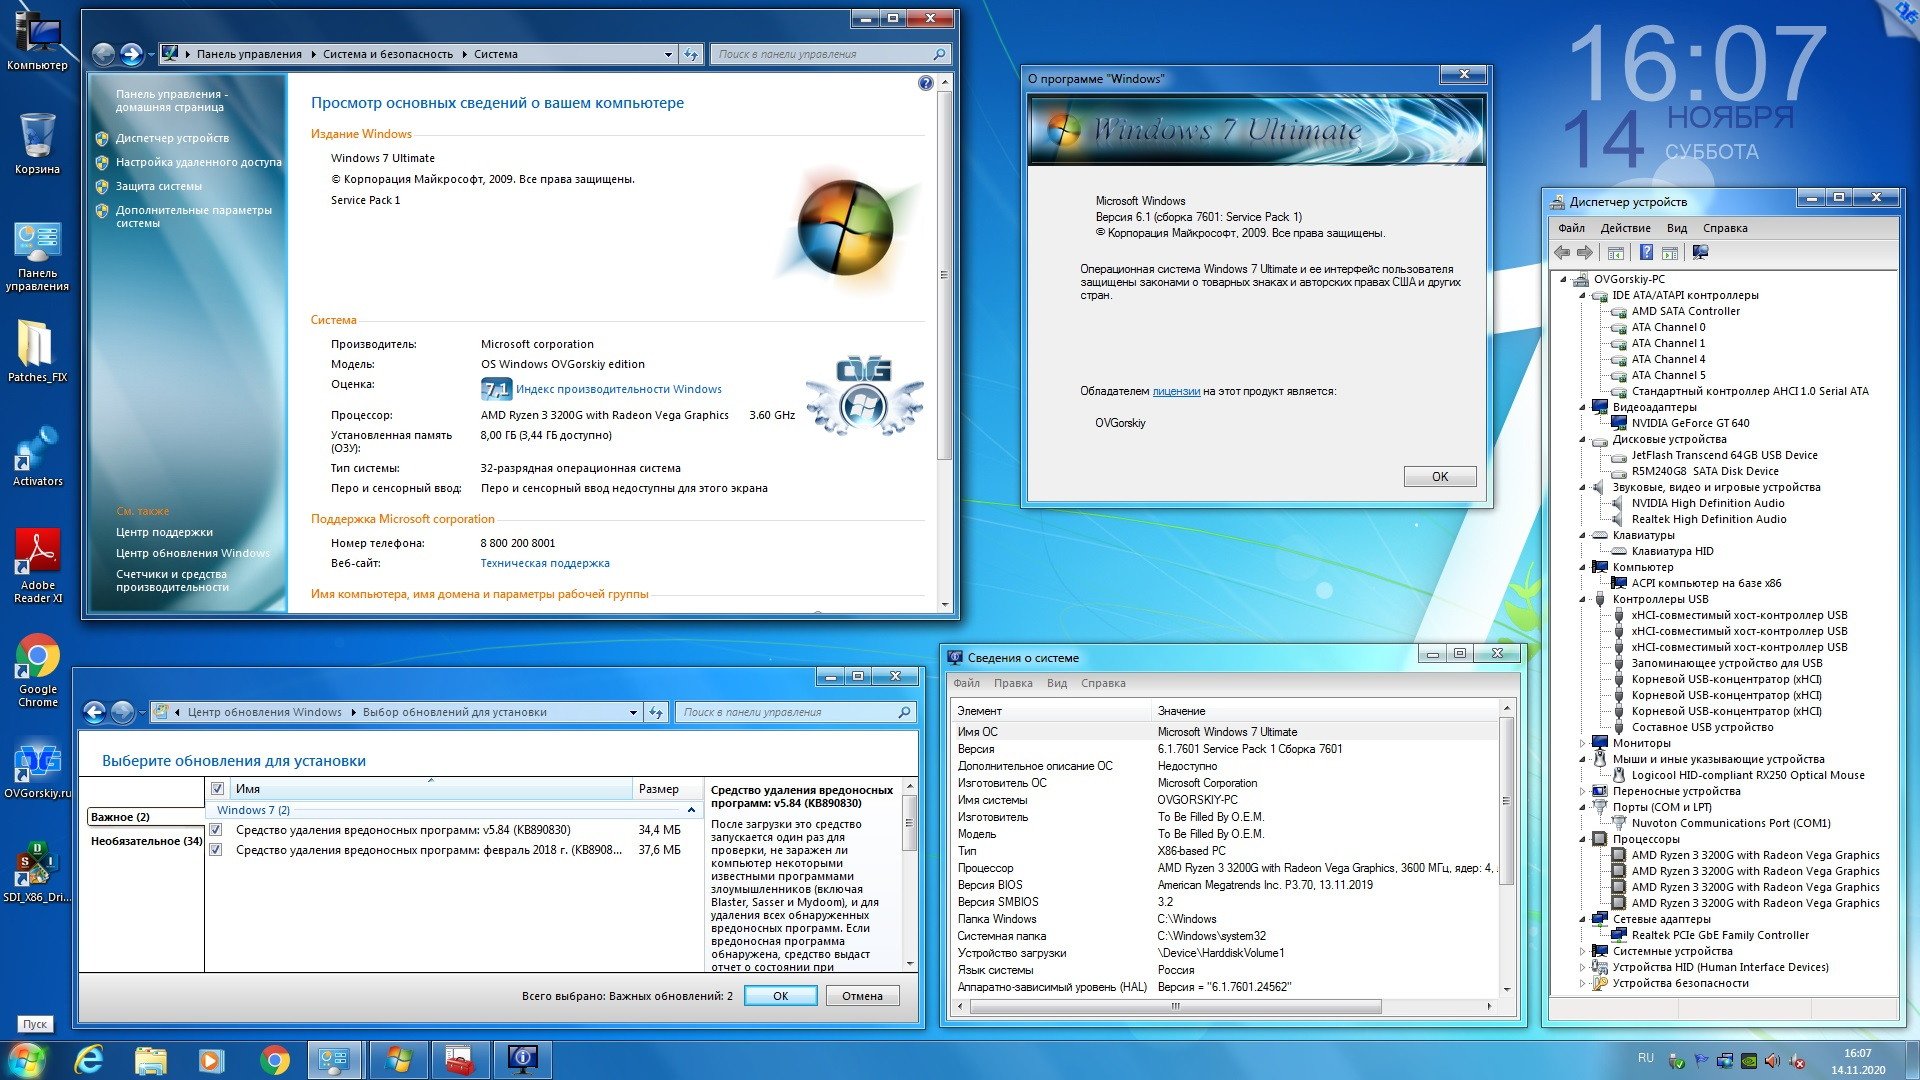This screenshot has width=1920, height=1080.
Task: Click the volume icon in system tray
Action: pos(1773,1061)
